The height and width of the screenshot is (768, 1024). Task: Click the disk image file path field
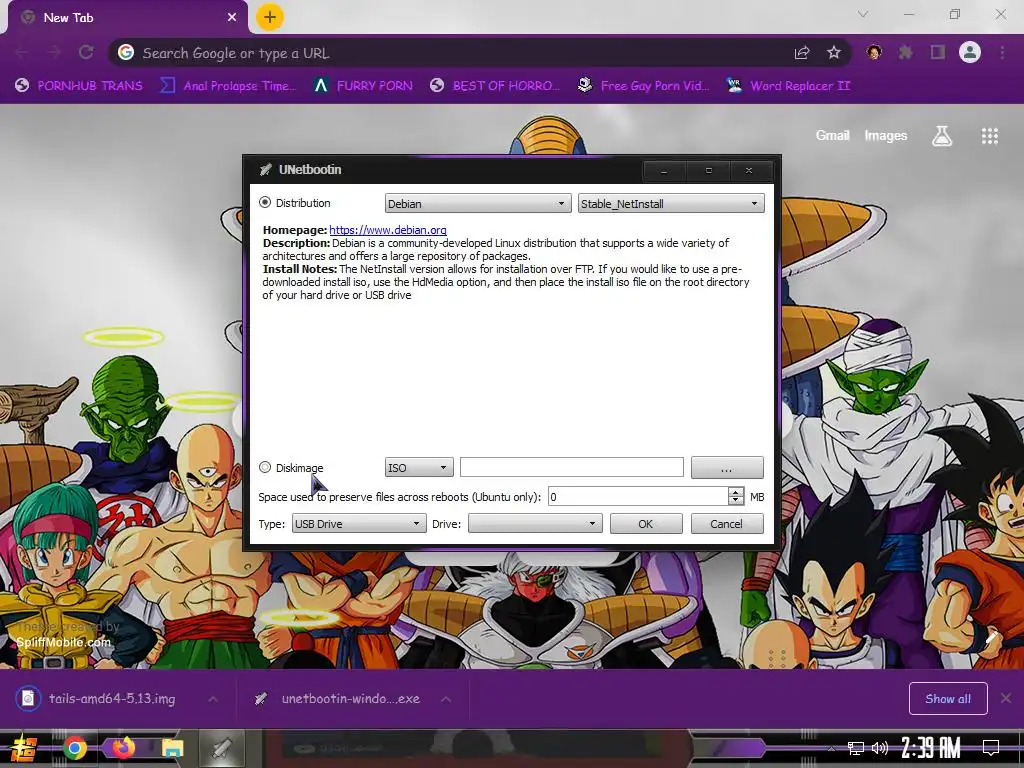[x=571, y=467]
